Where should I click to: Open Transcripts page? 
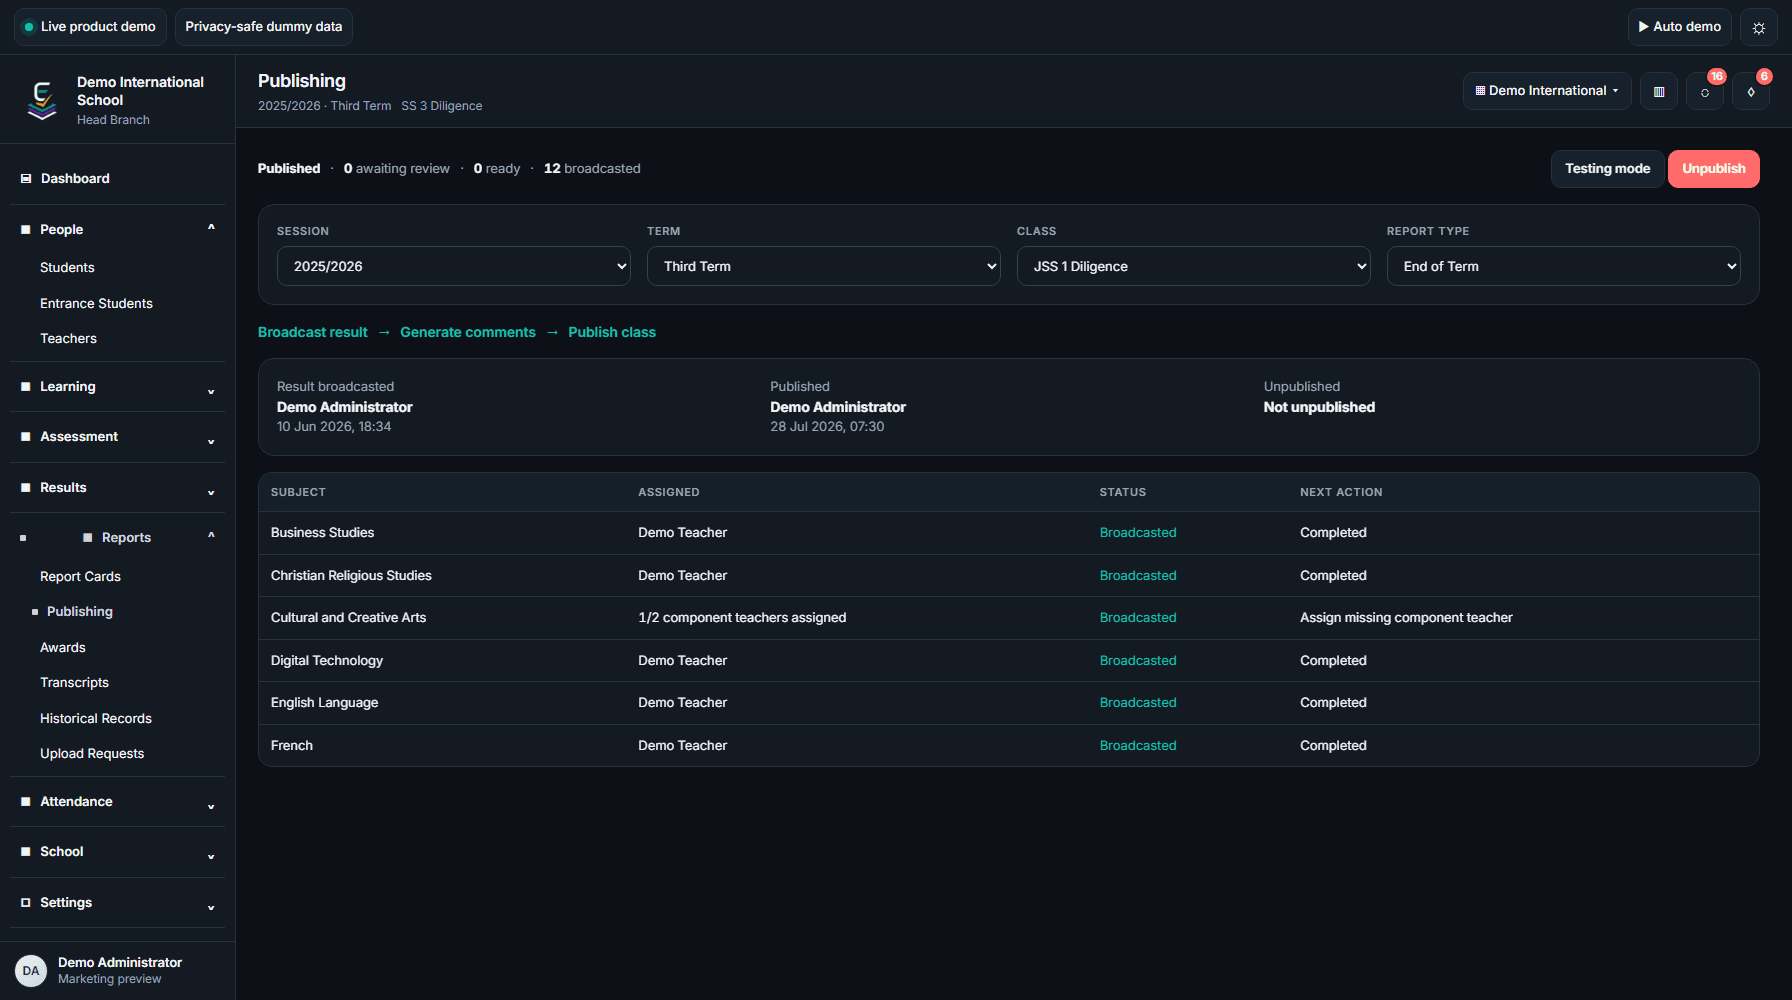click(x=74, y=682)
